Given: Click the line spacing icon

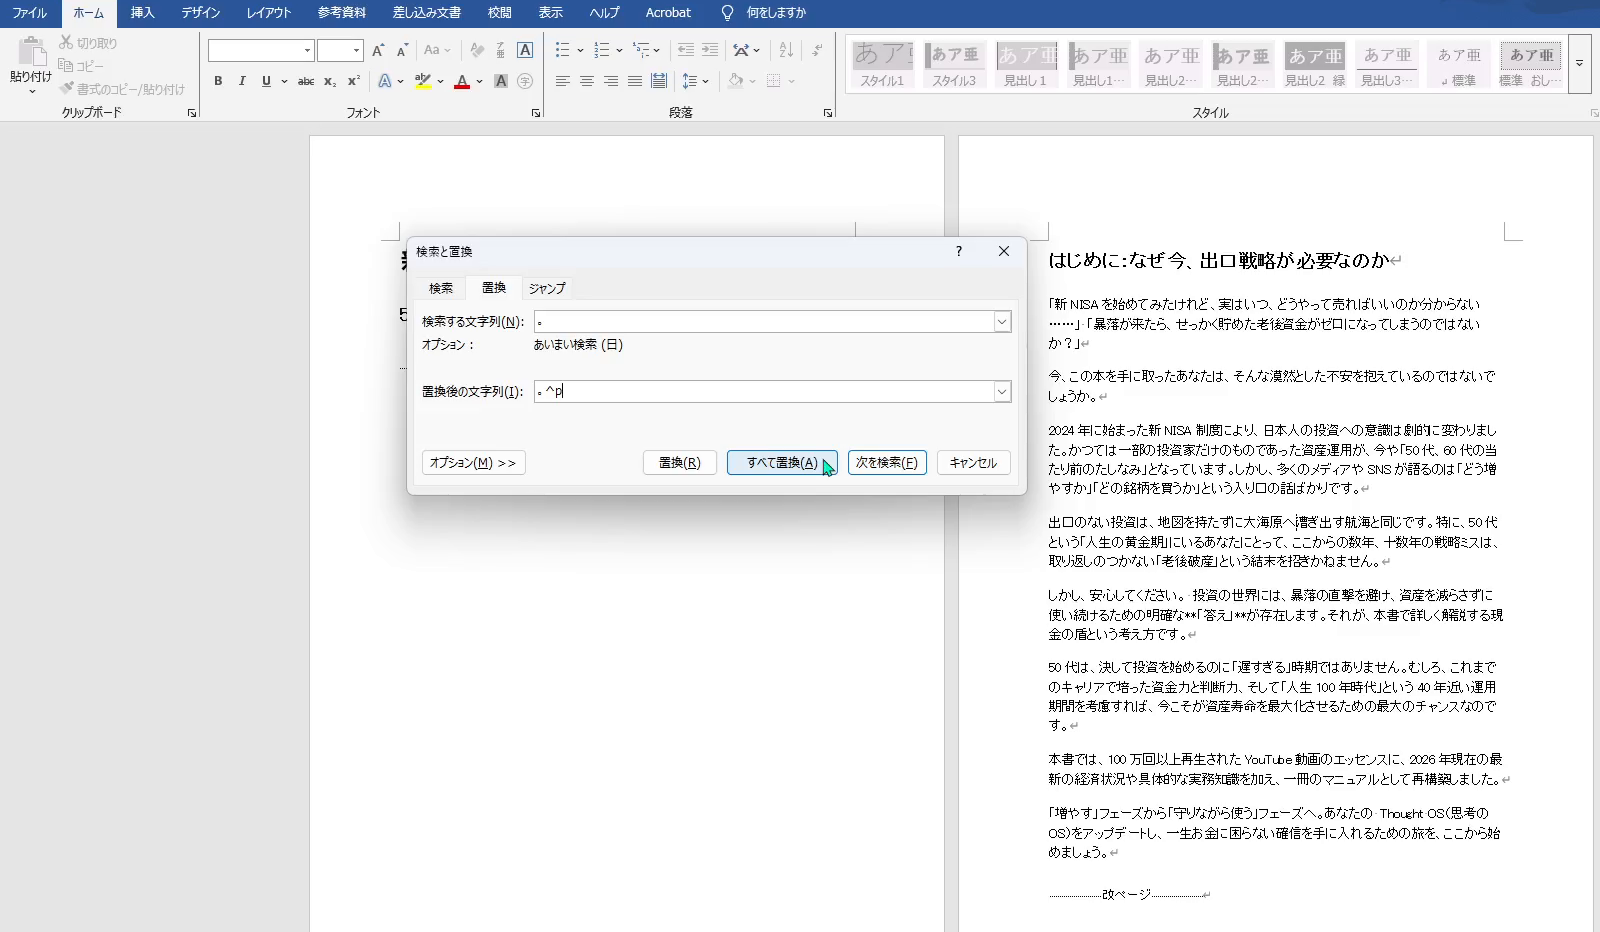Looking at the screenshot, I should [690, 81].
